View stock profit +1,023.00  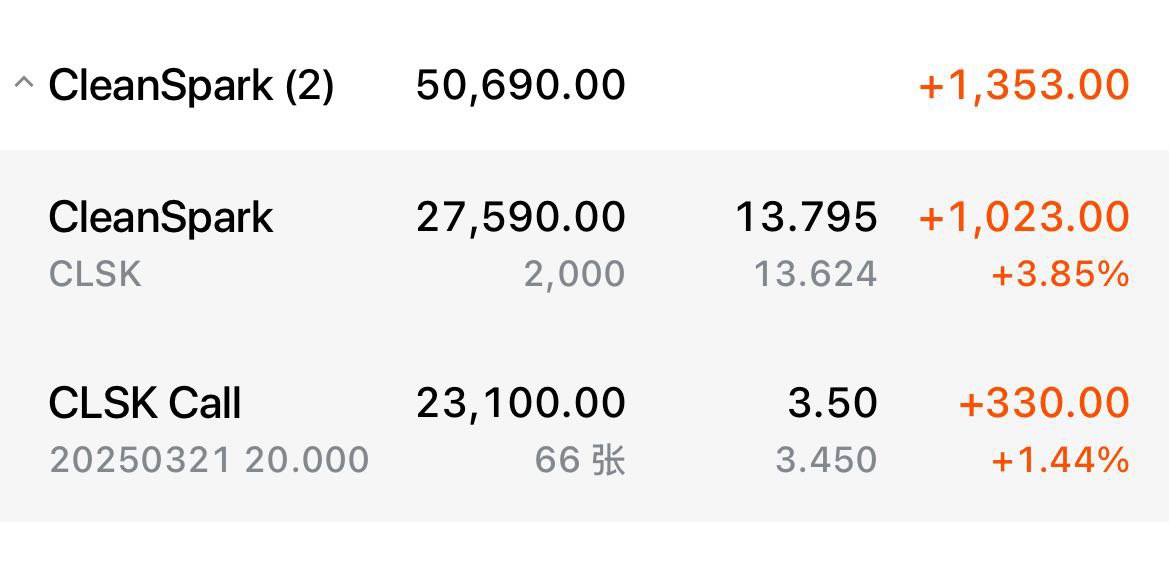click(x=1024, y=218)
